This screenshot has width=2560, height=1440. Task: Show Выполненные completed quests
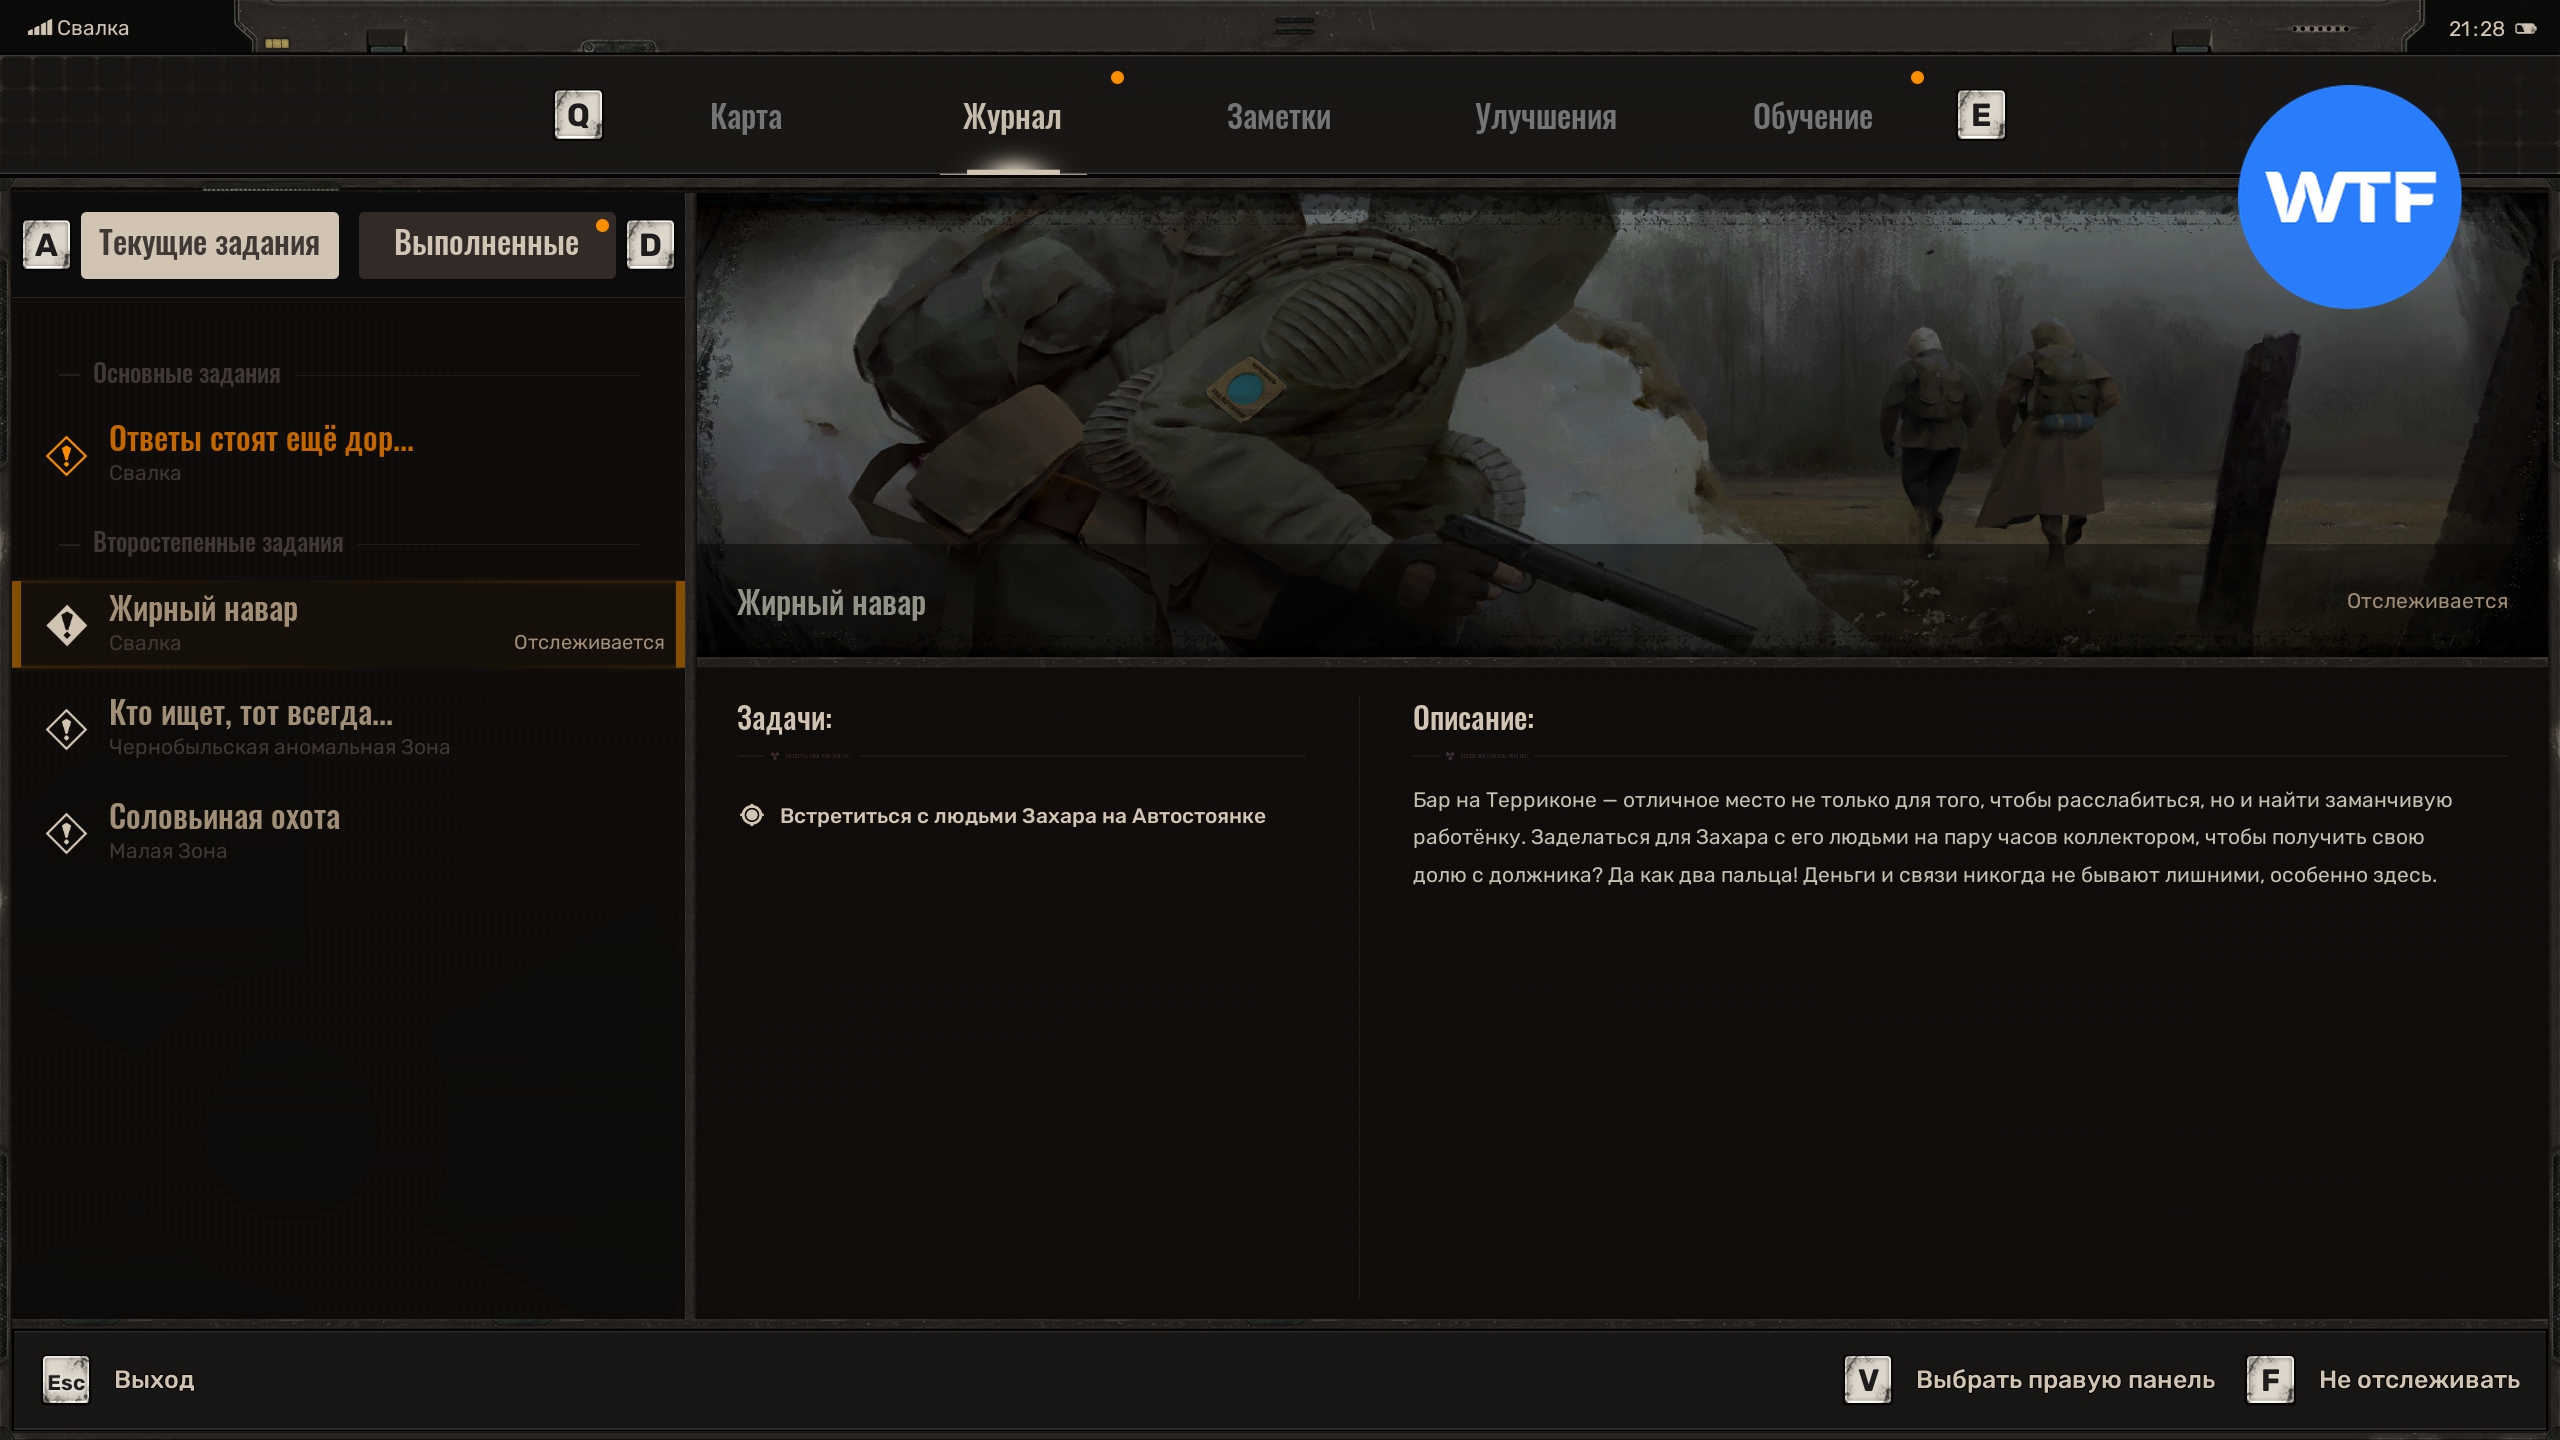tap(486, 244)
